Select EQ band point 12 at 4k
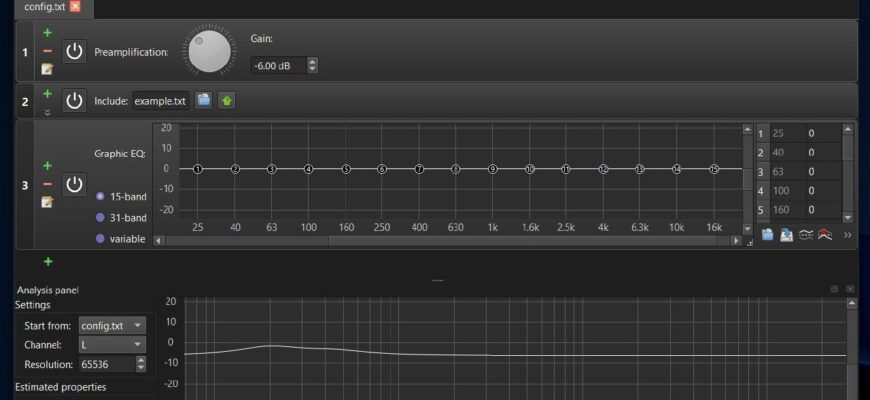Image resolution: width=870 pixels, height=400 pixels. coord(604,169)
